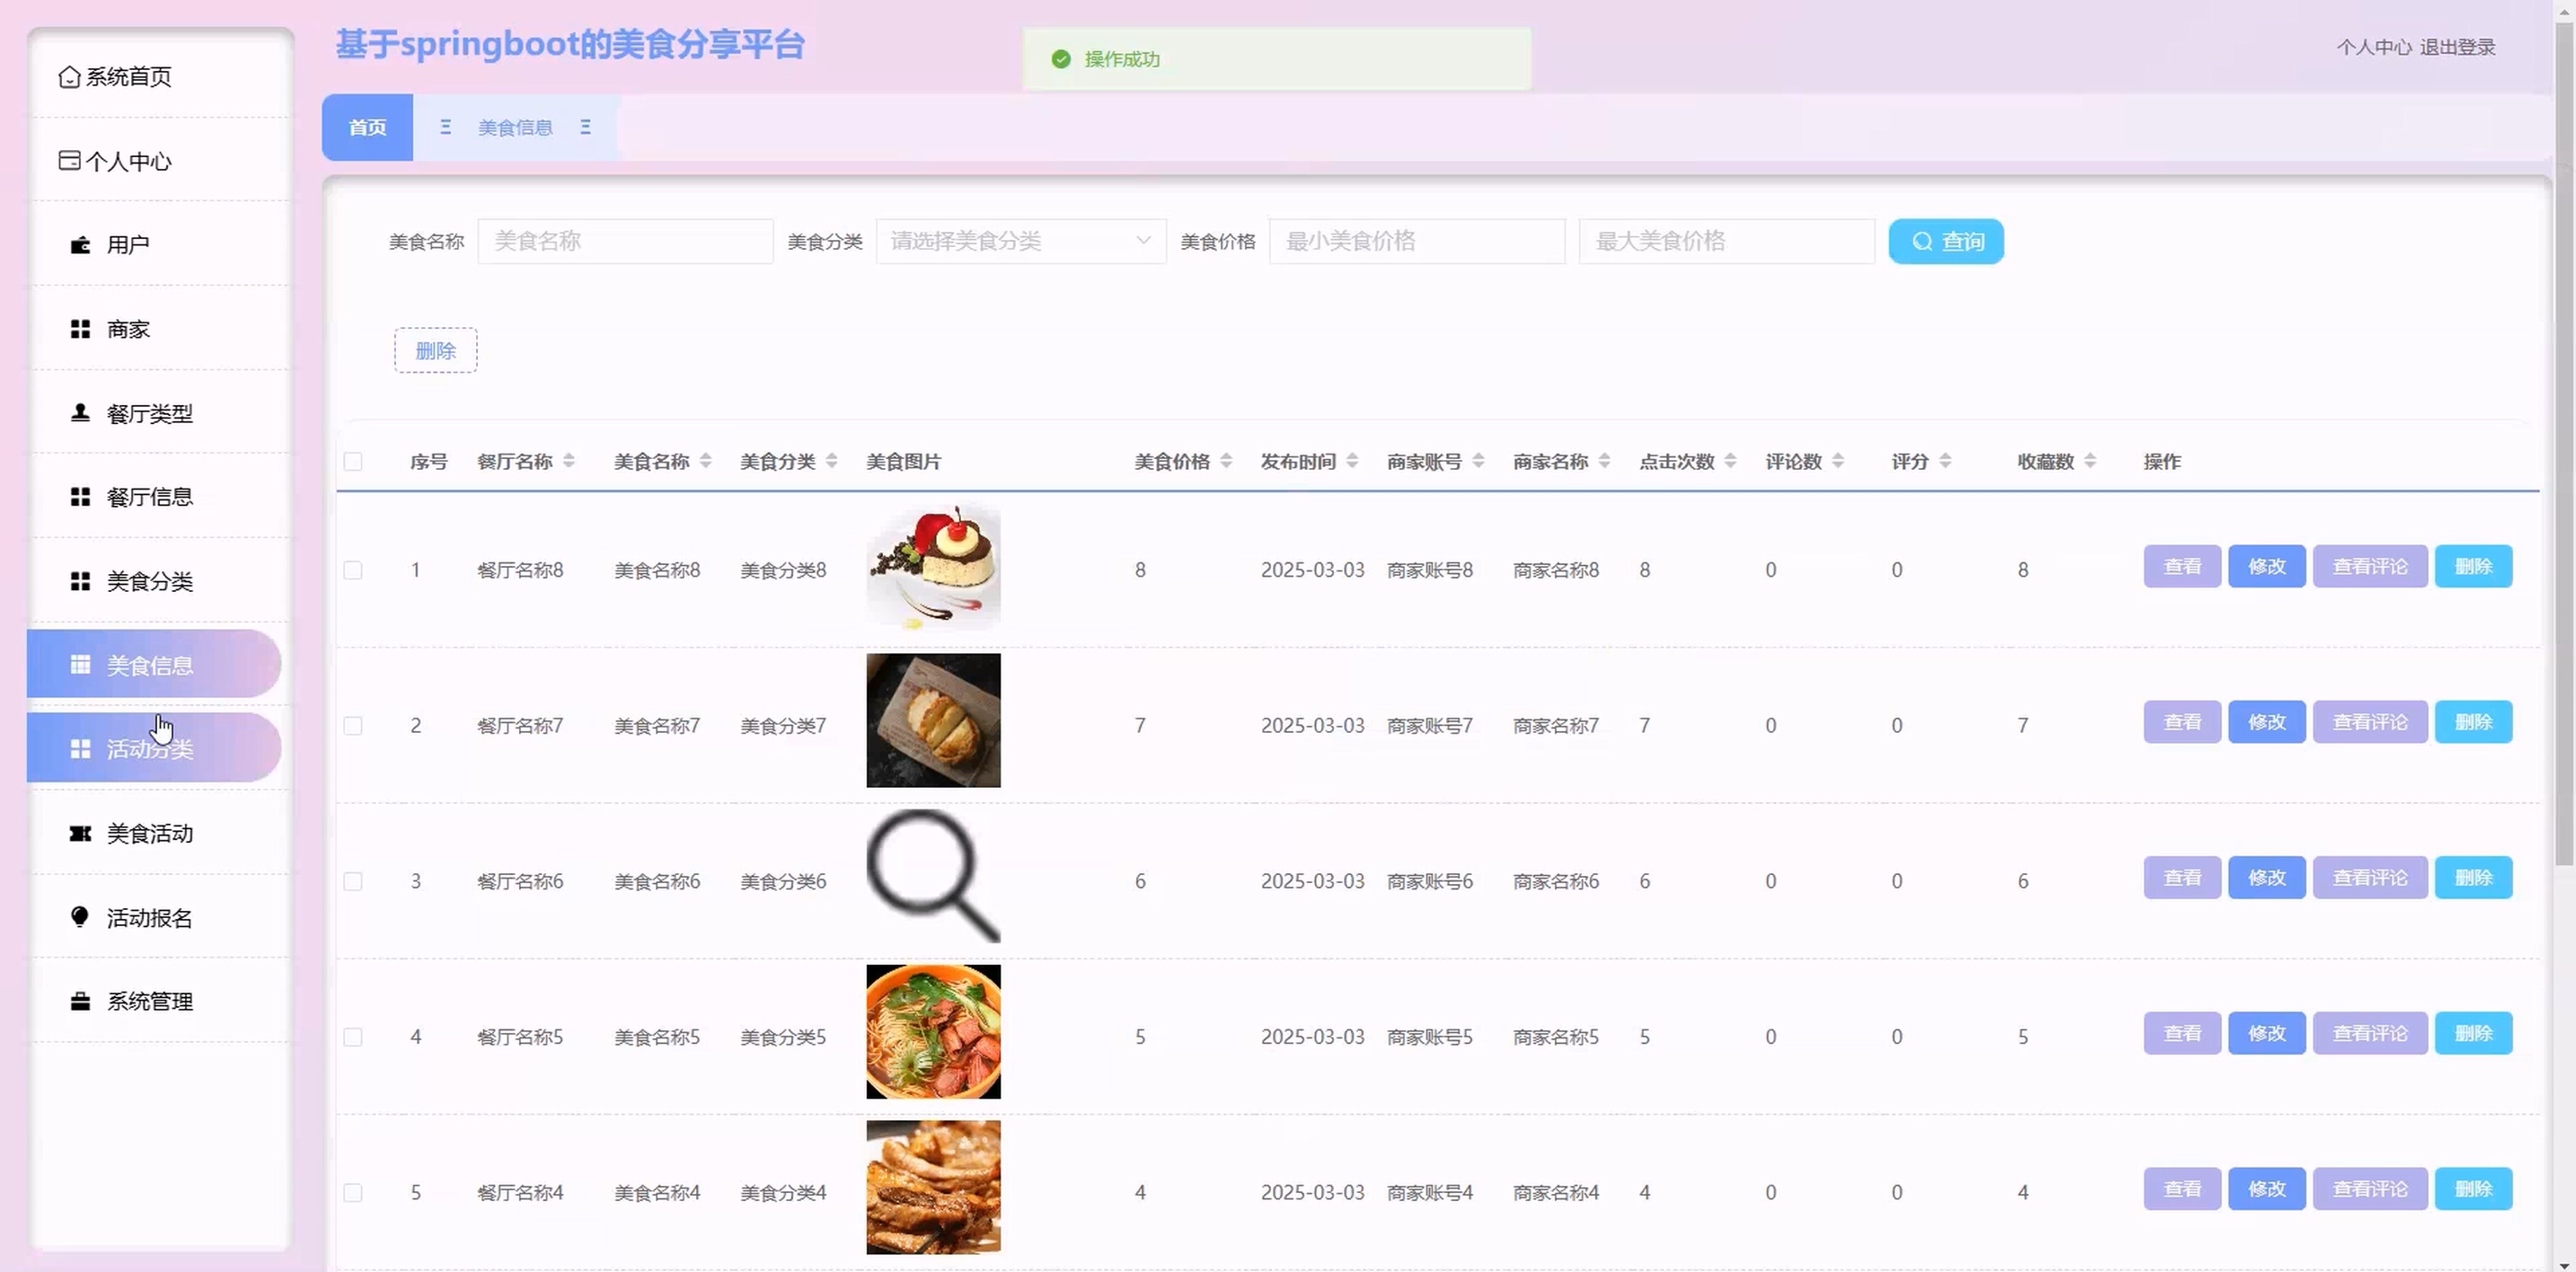Screen dimensions: 2576x1272
Task: Click the card icon next to 个人中心
Action: pyautogui.click(x=69, y=161)
